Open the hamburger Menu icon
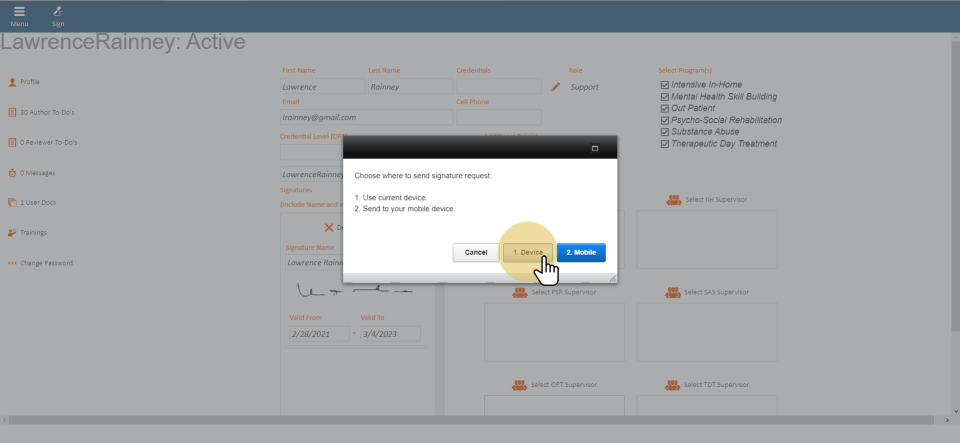 tap(20, 13)
